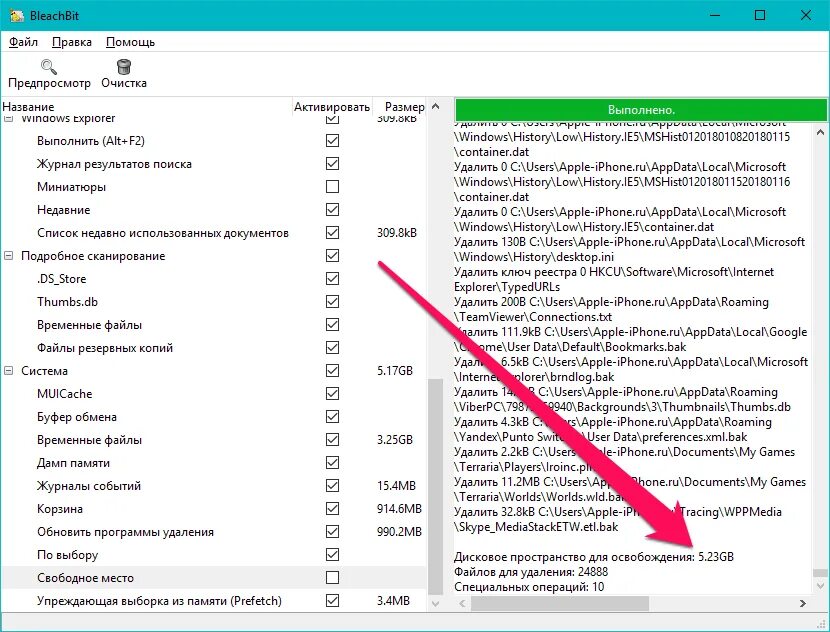830x632 pixels.
Task: Select the Миниатюры tree row
Action: [x=214, y=187]
